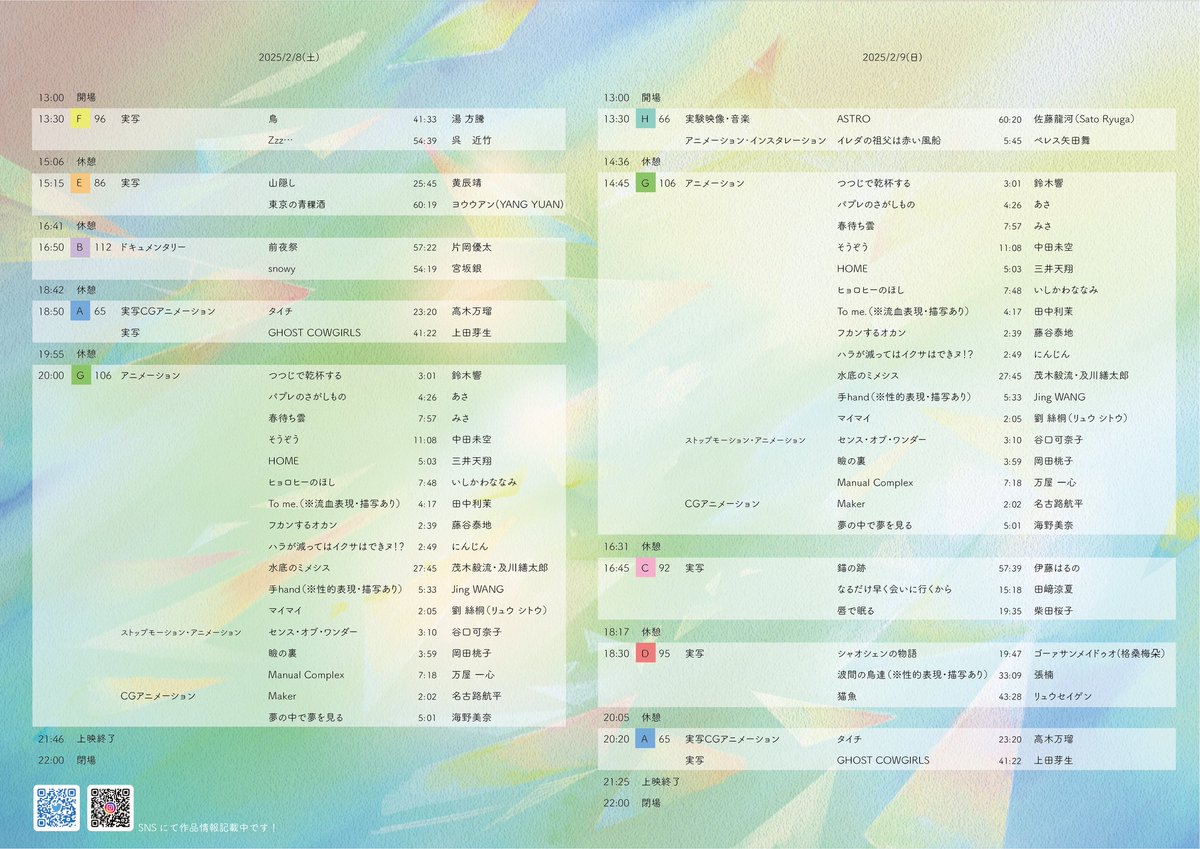Image resolution: width=1200 pixels, height=849 pixels.
Task: Click director name ペレス矢田舞
Action: pyautogui.click(x=1064, y=141)
